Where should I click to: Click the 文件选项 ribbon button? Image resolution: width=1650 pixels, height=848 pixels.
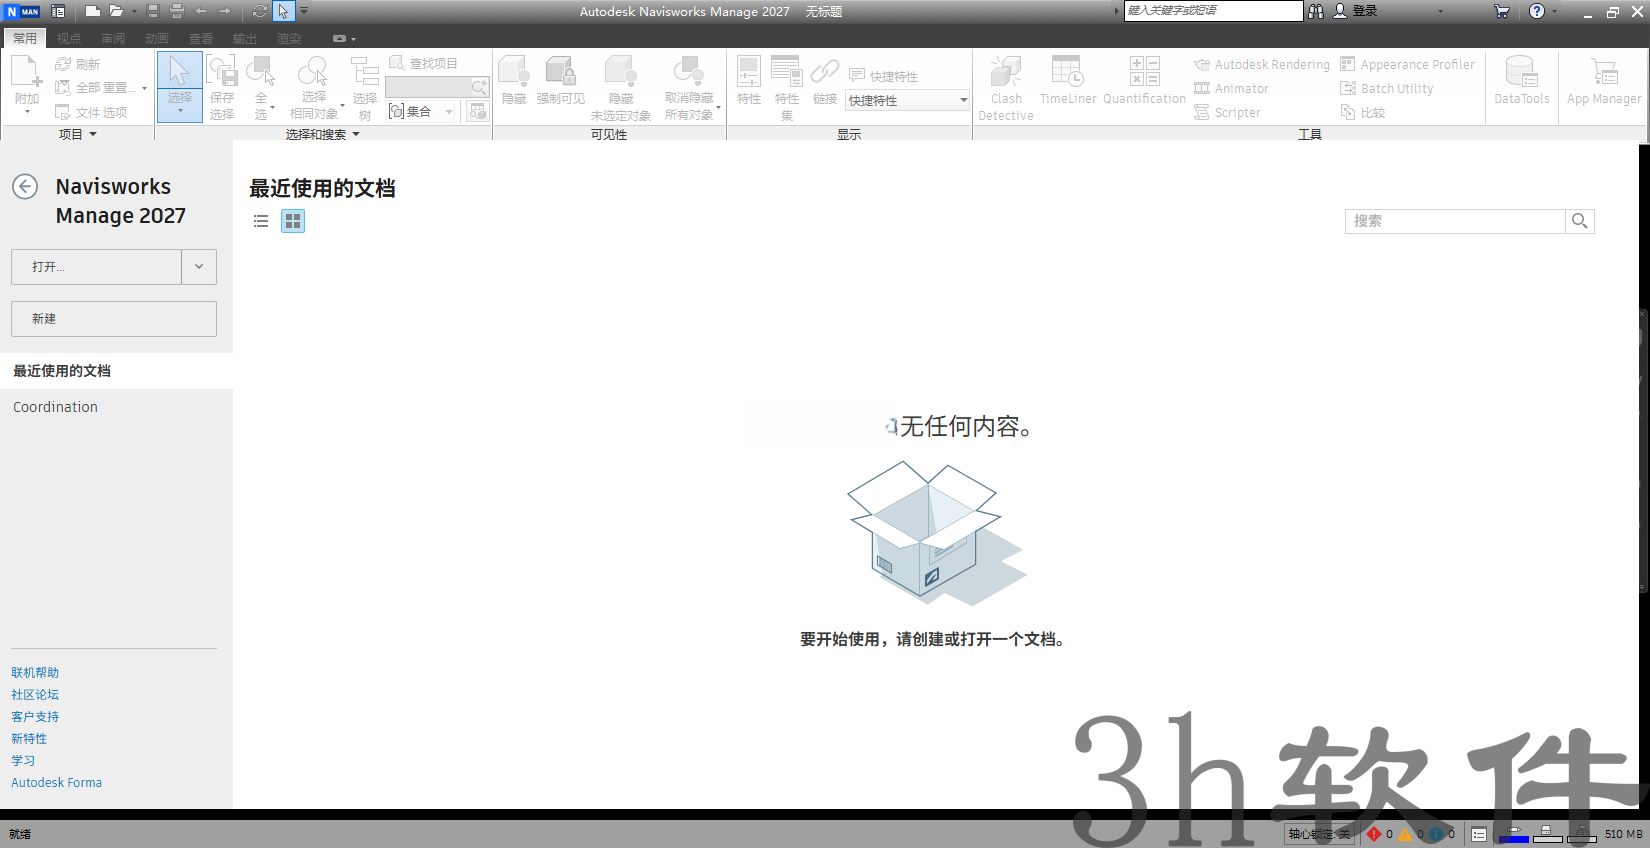click(x=91, y=112)
